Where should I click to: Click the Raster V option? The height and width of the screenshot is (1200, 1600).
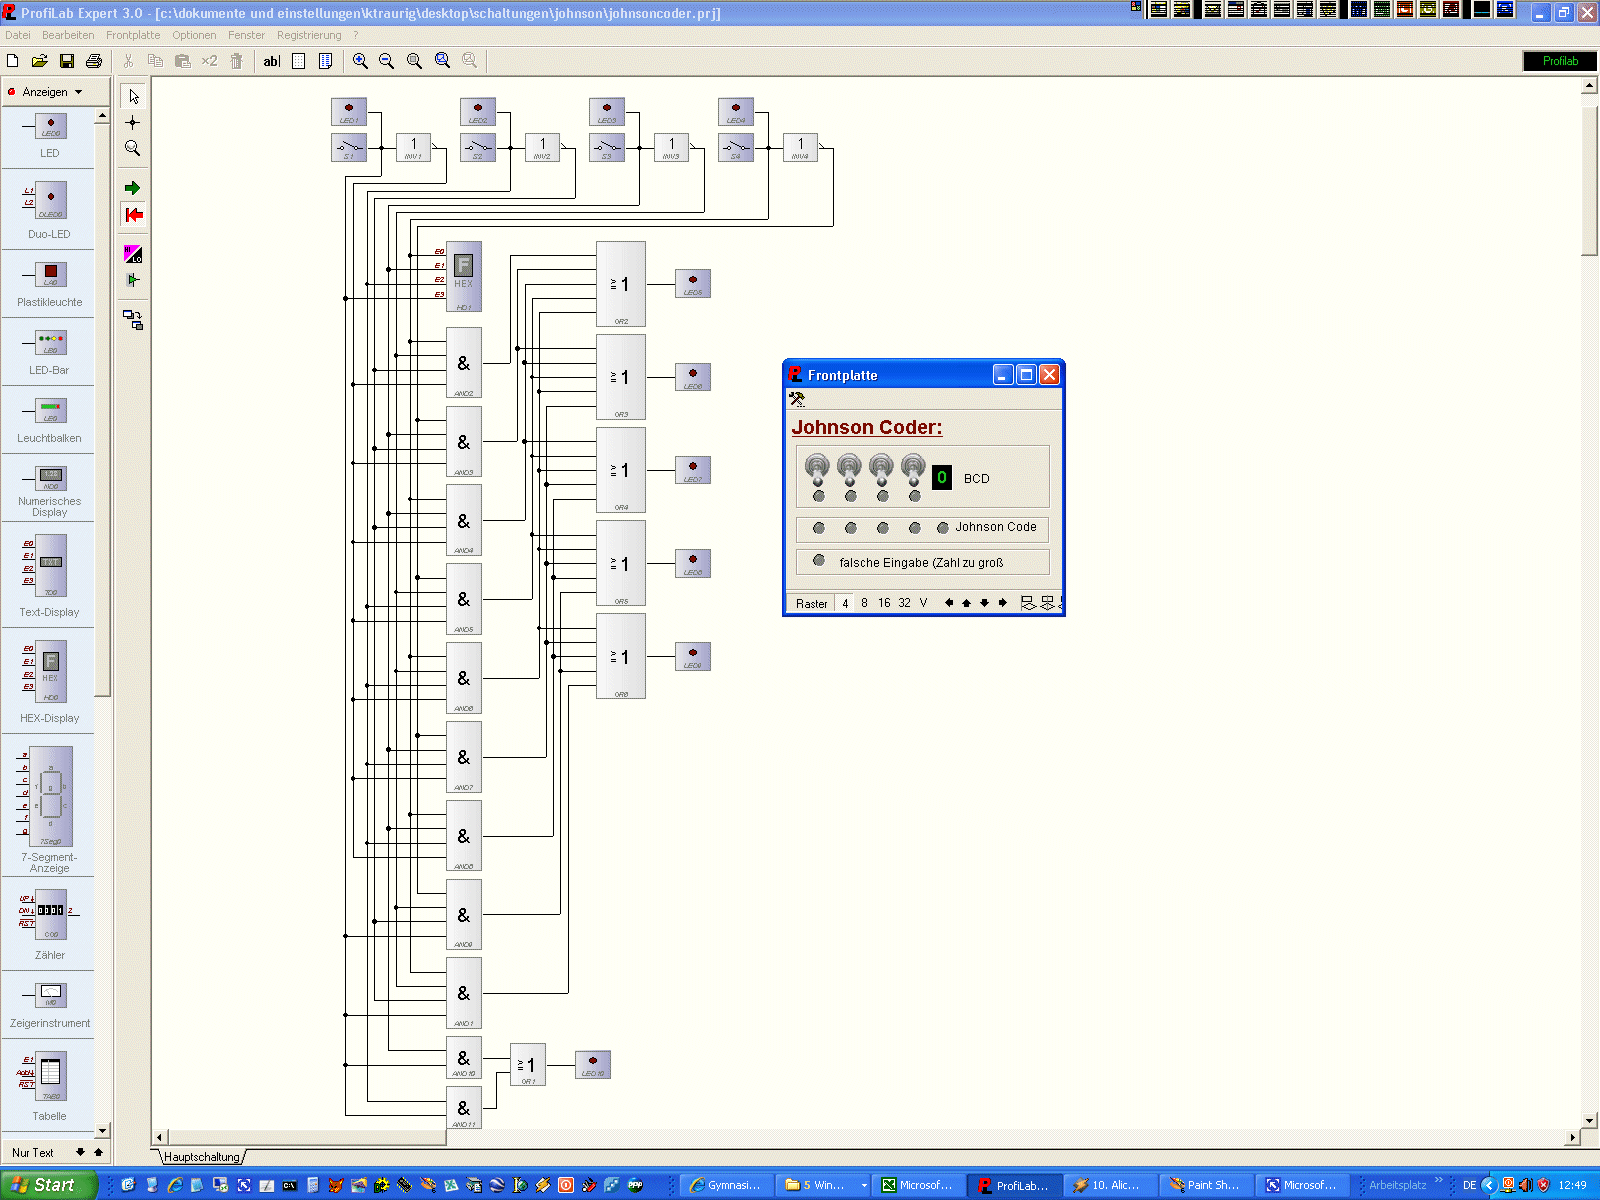click(x=923, y=603)
